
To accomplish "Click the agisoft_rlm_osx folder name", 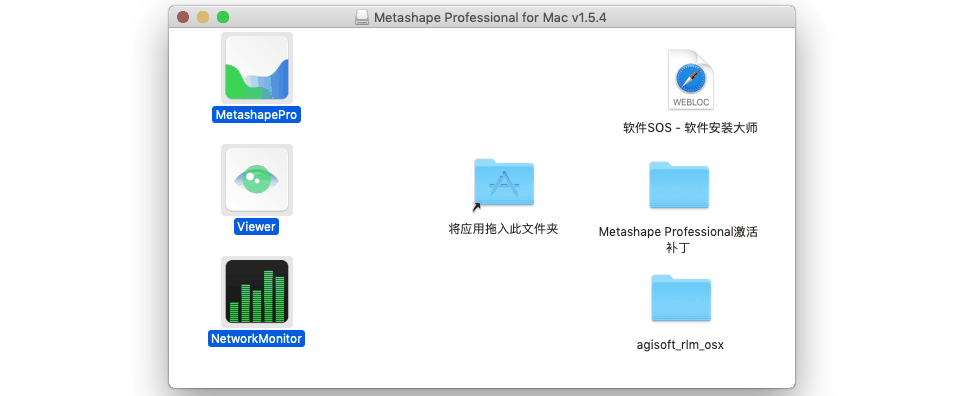I will click(x=680, y=344).
